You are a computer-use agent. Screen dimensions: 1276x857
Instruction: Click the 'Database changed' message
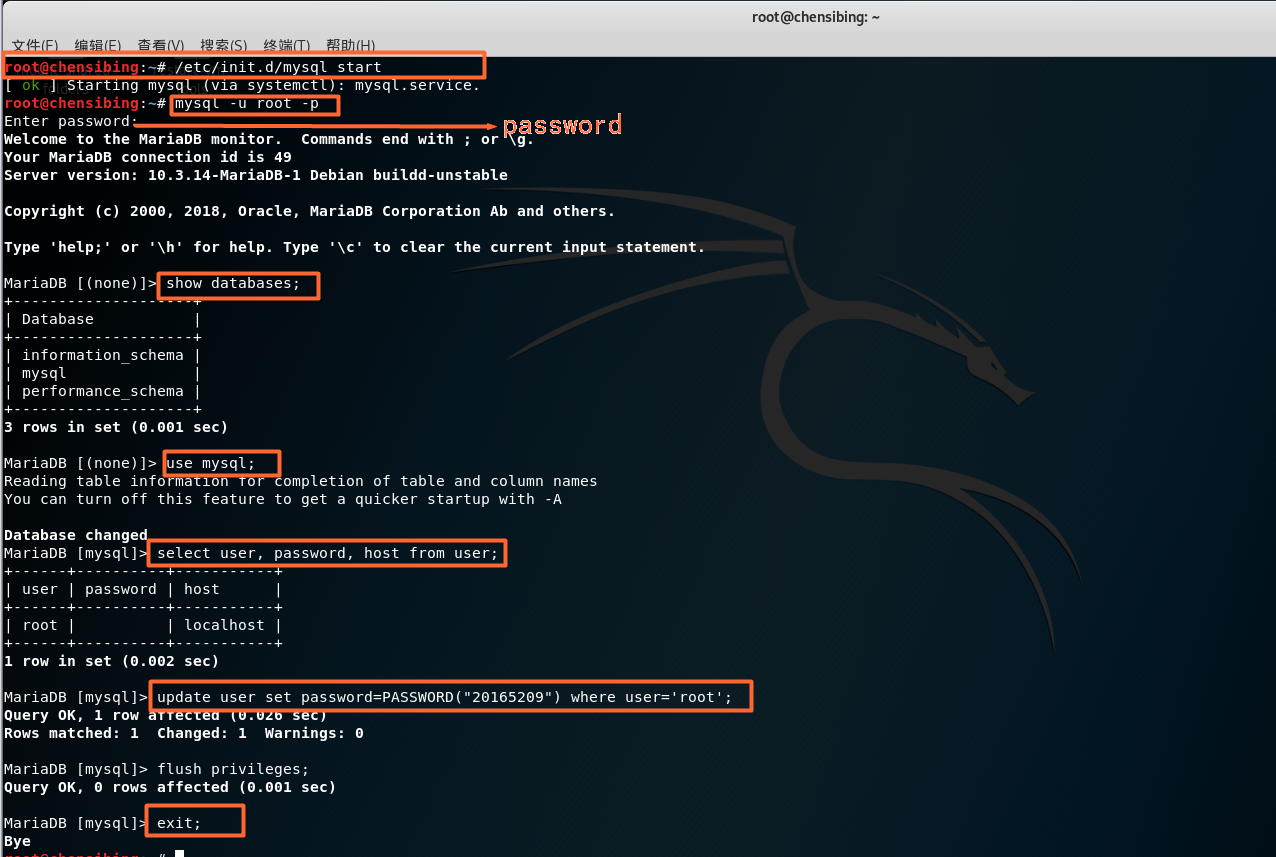76,535
